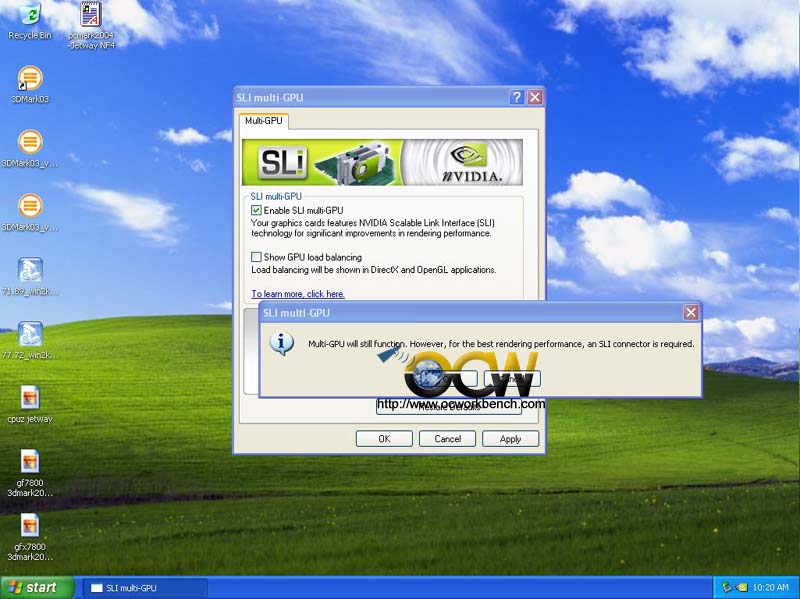Screen dimensions: 800x599
Task: Click the SLI NVIDIA banner image
Action: click(382, 162)
